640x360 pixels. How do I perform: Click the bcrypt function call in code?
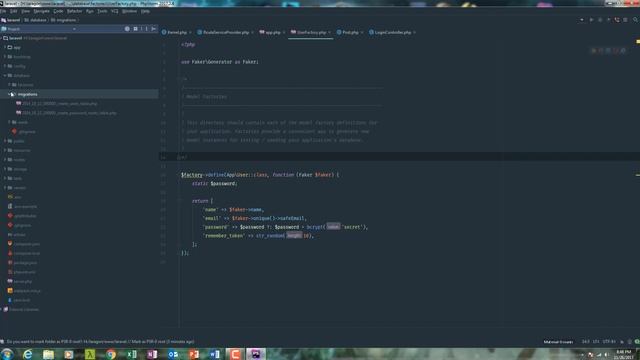pyautogui.click(x=315, y=227)
